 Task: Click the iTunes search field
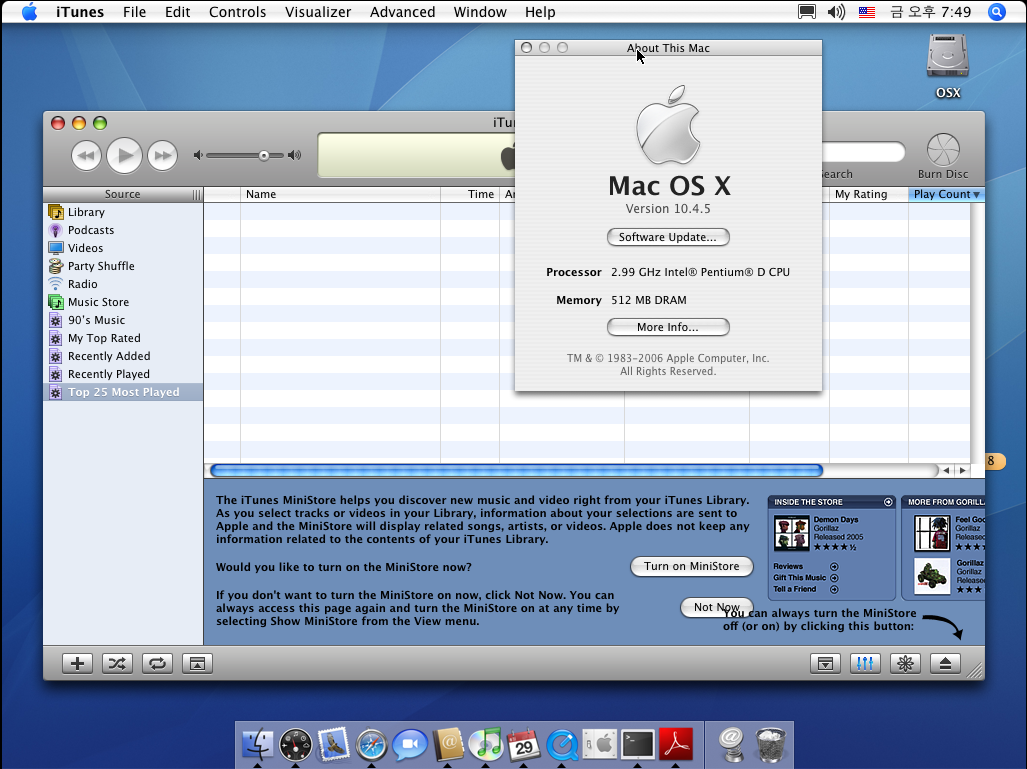[863, 153]
